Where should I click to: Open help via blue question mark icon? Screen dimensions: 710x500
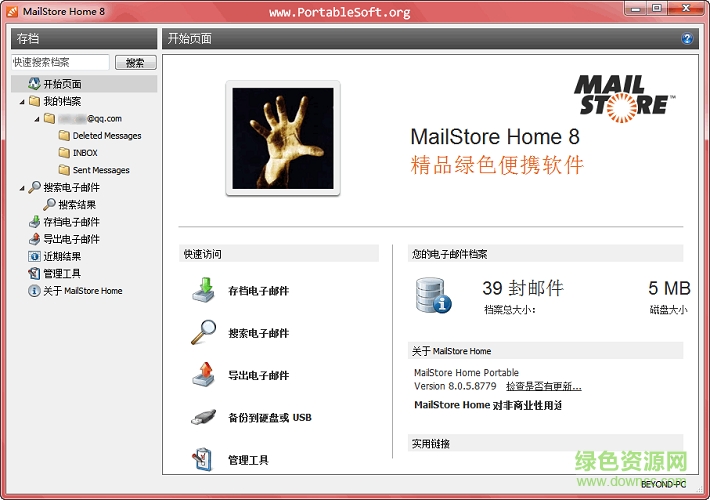(688, 39)
